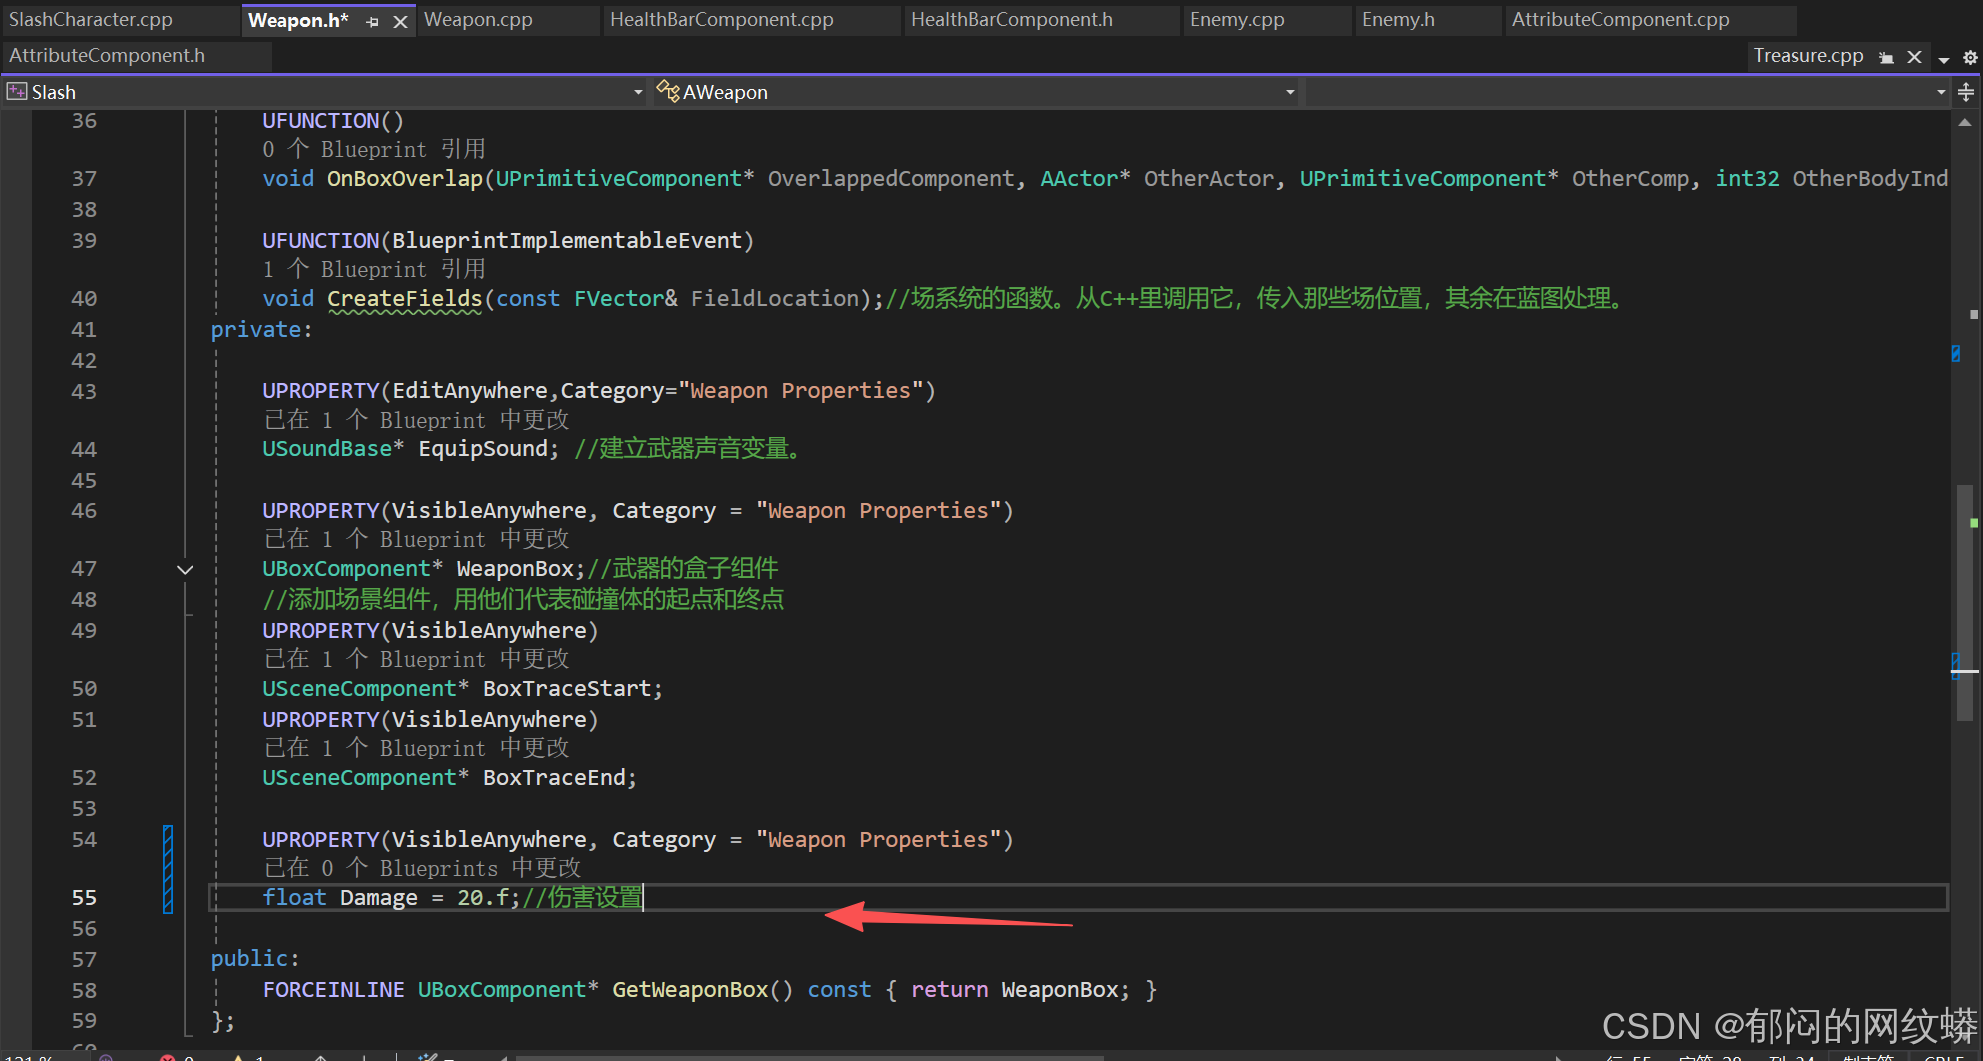Click the Slash project icon
Viewport: 1983px width, 1061px height.
point(16,92)
